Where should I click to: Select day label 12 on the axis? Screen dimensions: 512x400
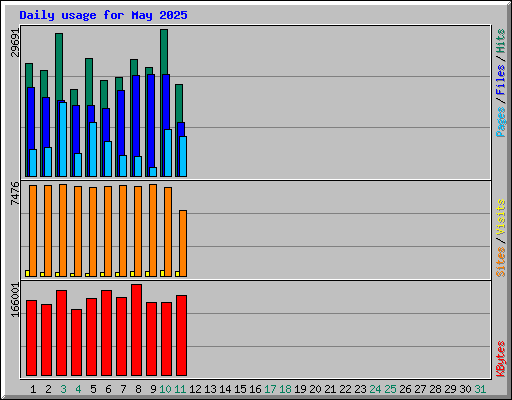click(x=195, y=389)
